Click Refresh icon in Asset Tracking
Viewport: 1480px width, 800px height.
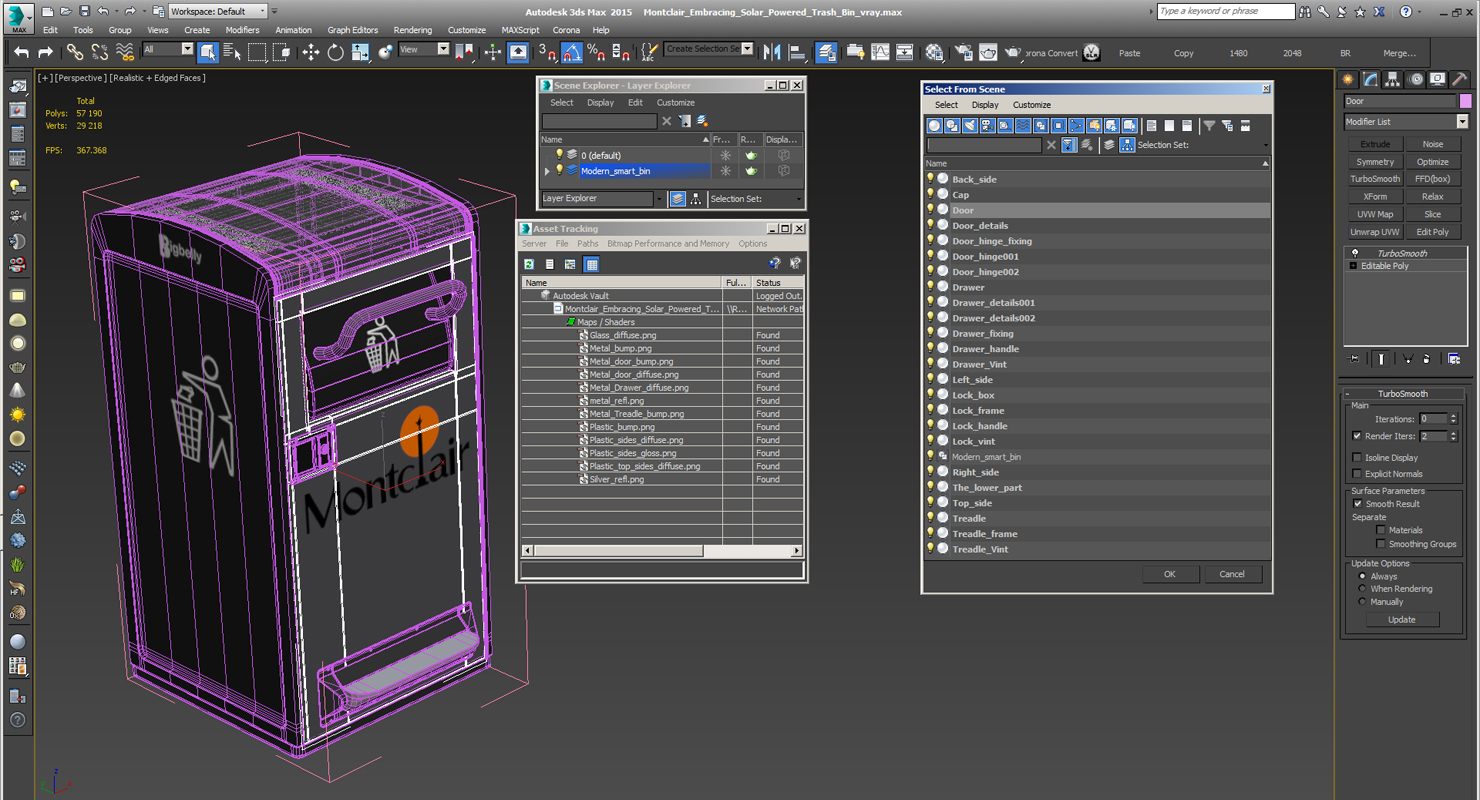click(x=529, y=264)
